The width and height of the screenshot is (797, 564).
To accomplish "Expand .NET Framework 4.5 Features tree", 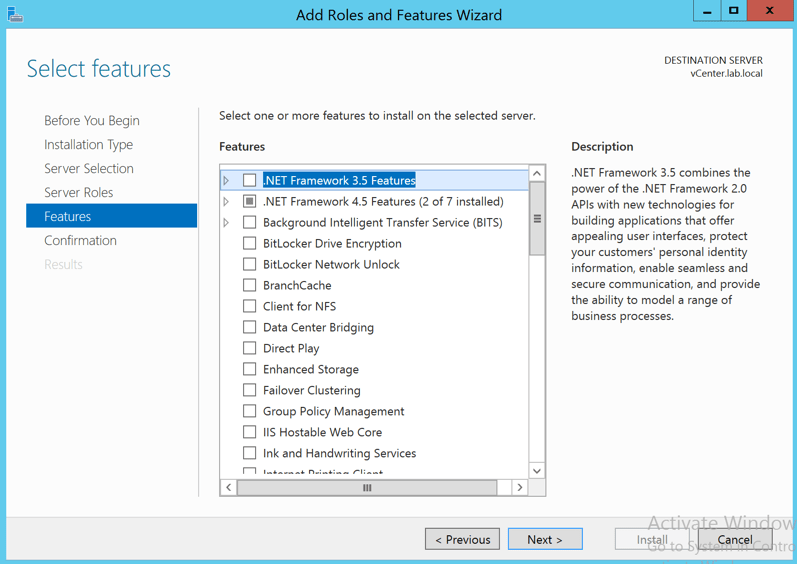I will click(227, 202).
